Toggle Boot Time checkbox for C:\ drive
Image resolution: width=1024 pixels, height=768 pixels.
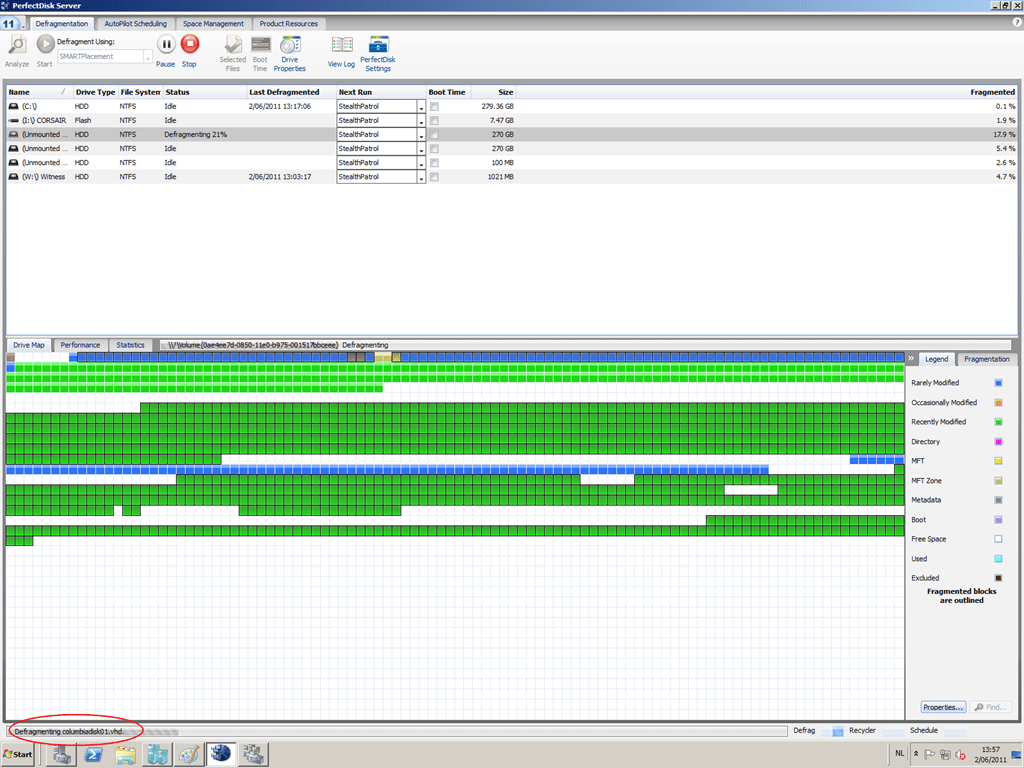click(x=434, y=106)
